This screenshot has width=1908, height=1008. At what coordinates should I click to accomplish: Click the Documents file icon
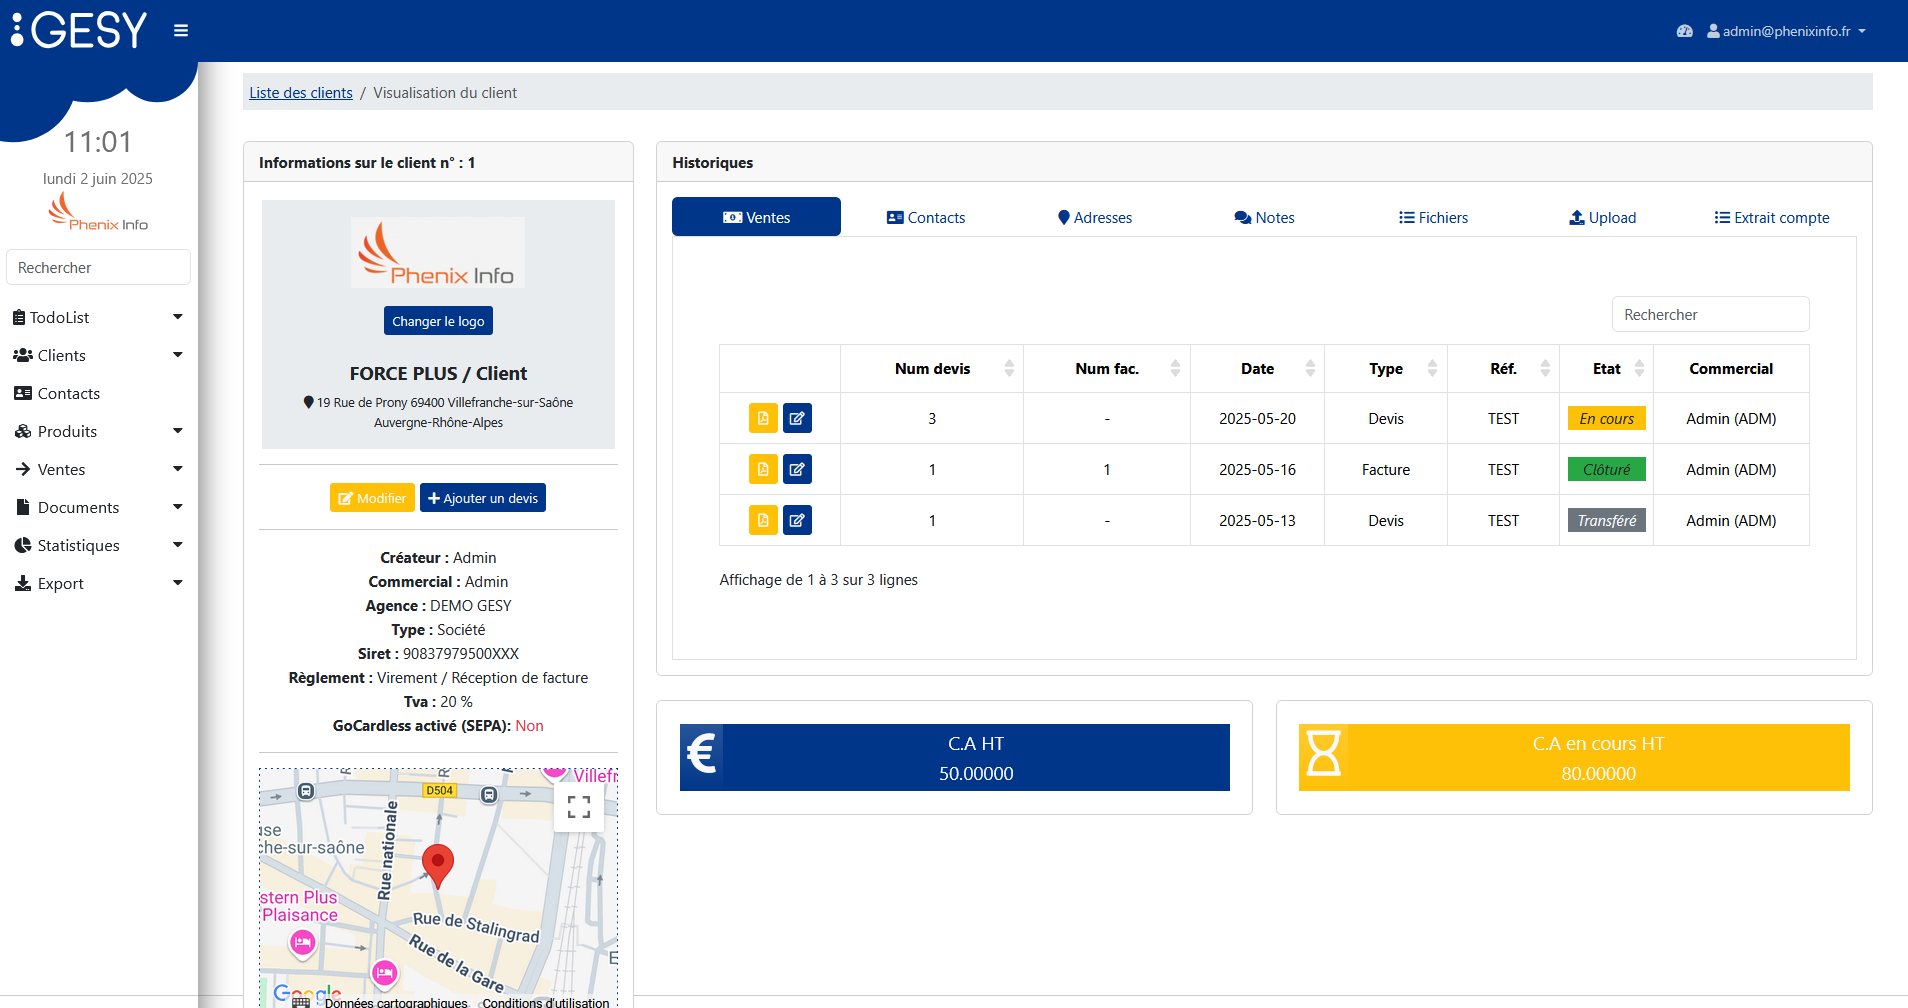(x=23, y=507)
